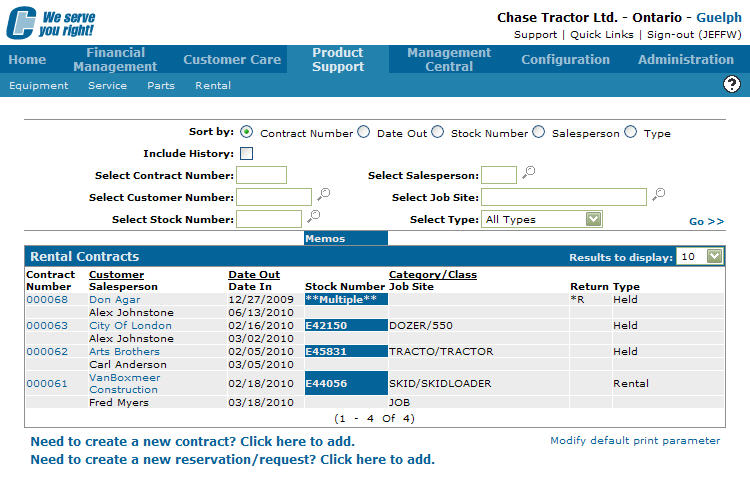Tick the Include History checkbox
750x486 pixels.
point(246,154)
